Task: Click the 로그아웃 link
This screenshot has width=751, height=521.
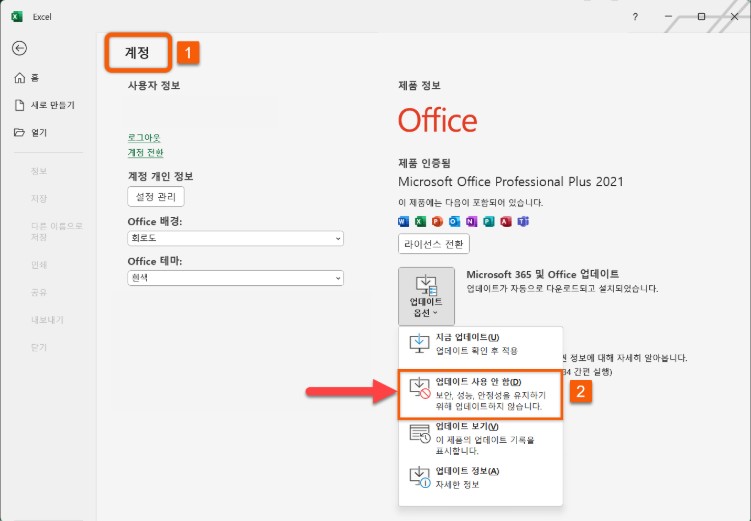Action: (144, 137)
